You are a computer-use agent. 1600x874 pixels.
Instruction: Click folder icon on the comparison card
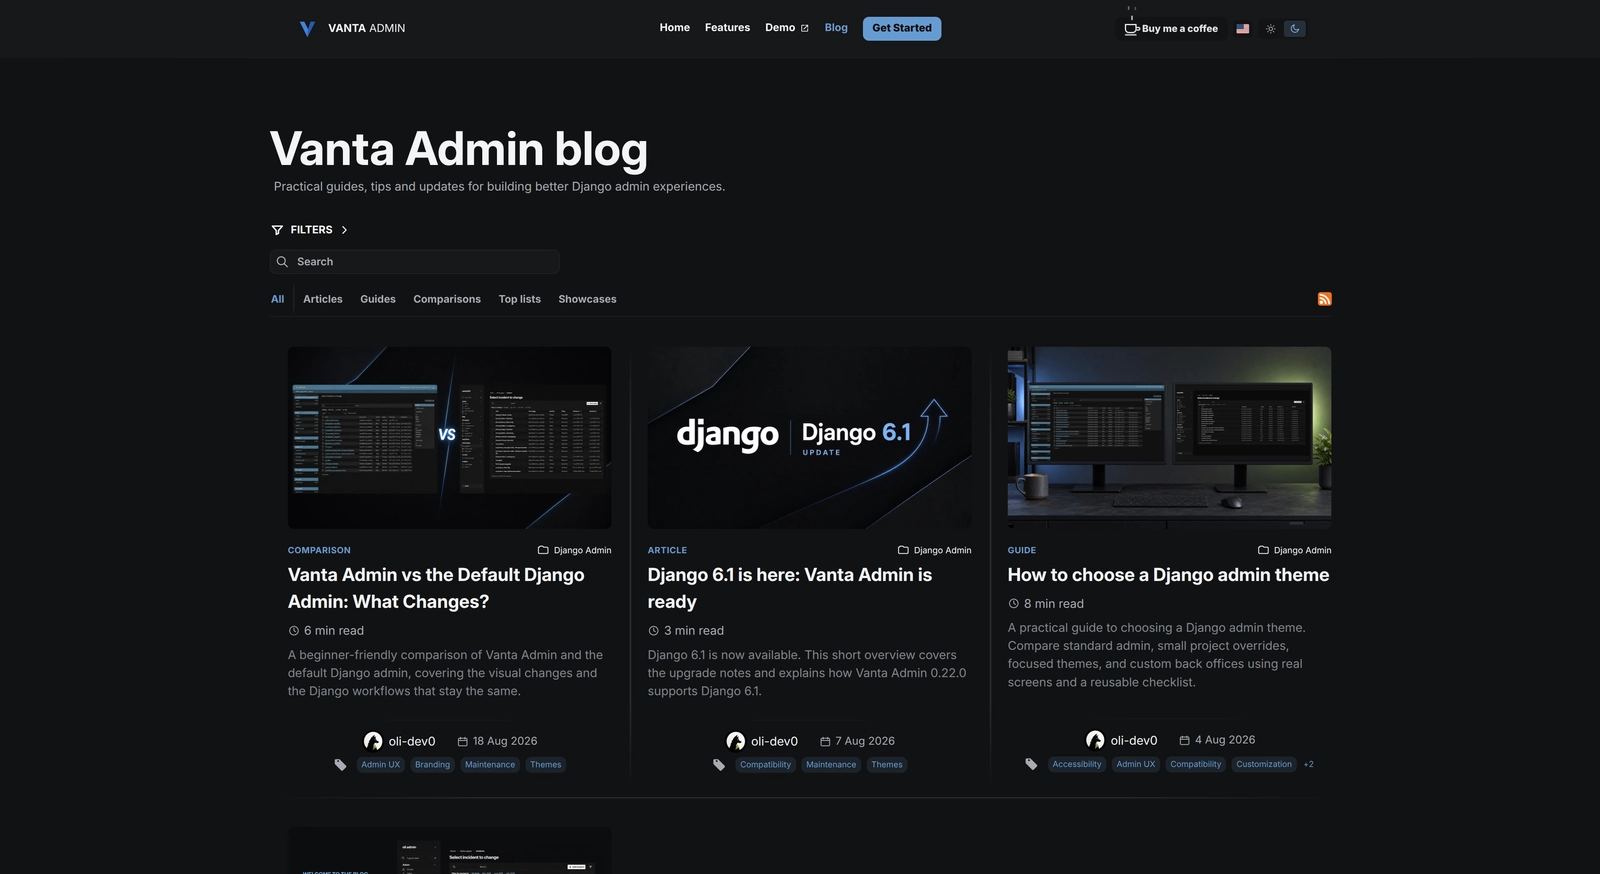pyautogui.click(x=543, y=550)
